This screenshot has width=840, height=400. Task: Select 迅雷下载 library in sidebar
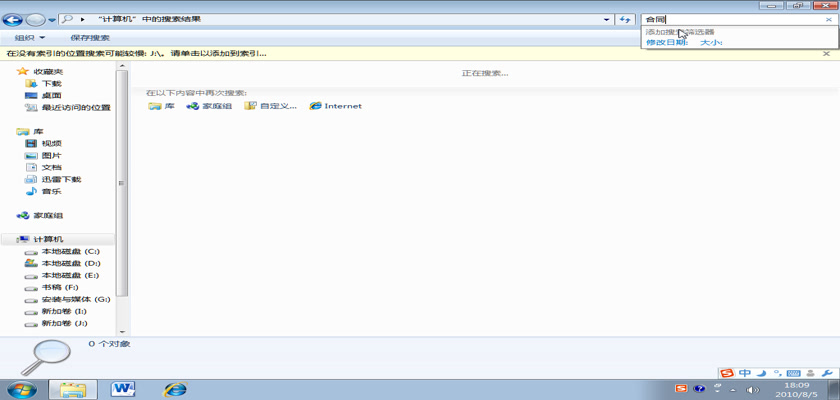click(60, 179)
